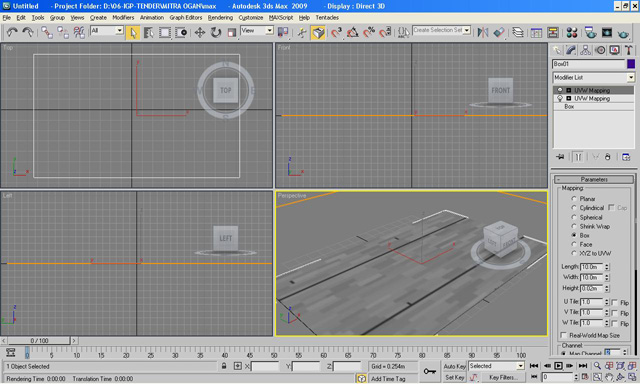
Task: Click the Auto Key button
Action: tap(455, 366)
